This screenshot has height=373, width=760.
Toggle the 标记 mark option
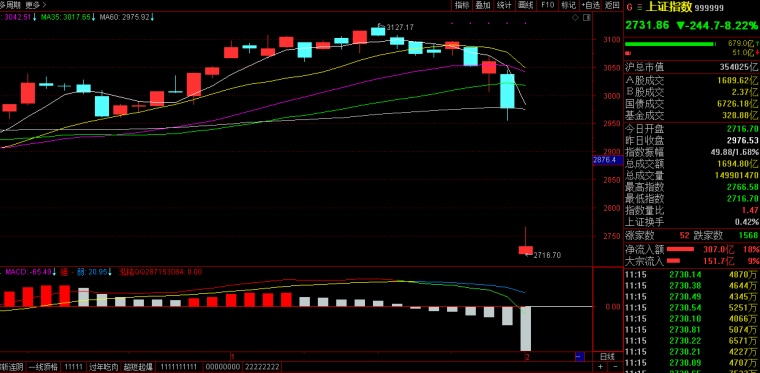pos(568,5)
